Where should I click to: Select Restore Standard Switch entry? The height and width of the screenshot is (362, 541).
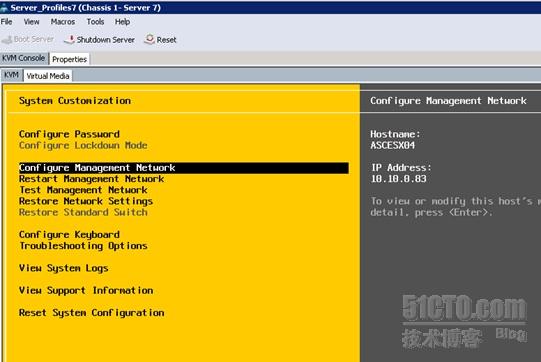[83, 212]
